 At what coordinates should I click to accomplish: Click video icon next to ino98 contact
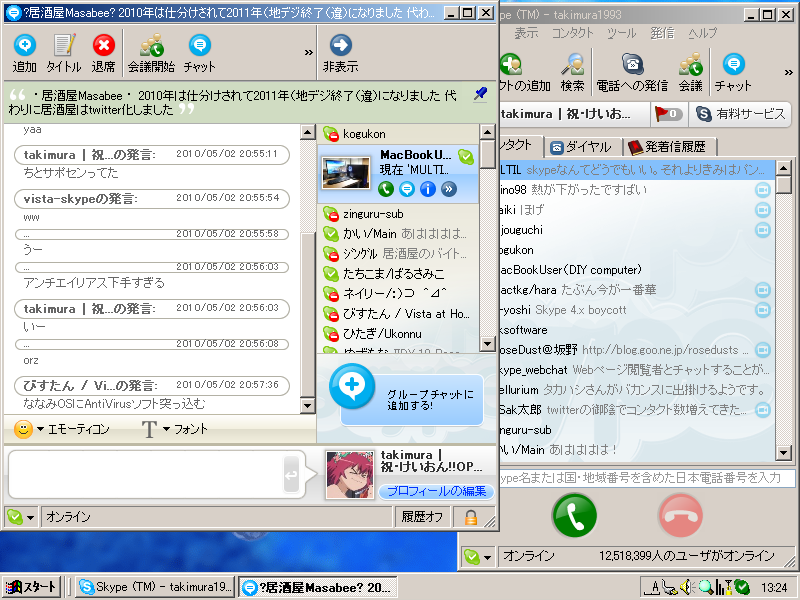click(763, 190)
